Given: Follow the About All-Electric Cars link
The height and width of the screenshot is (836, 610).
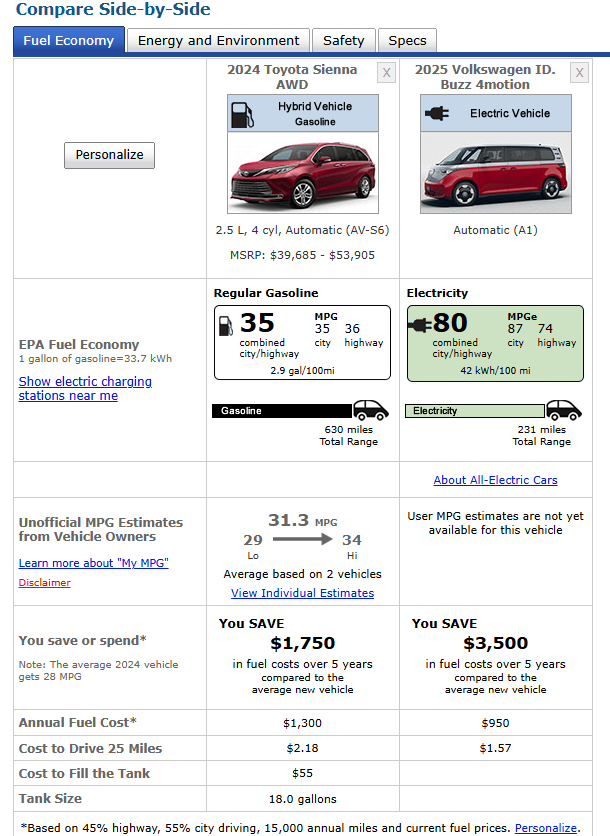Looking at the screenshot, I should pyautogui.click(x=495, y=480).
